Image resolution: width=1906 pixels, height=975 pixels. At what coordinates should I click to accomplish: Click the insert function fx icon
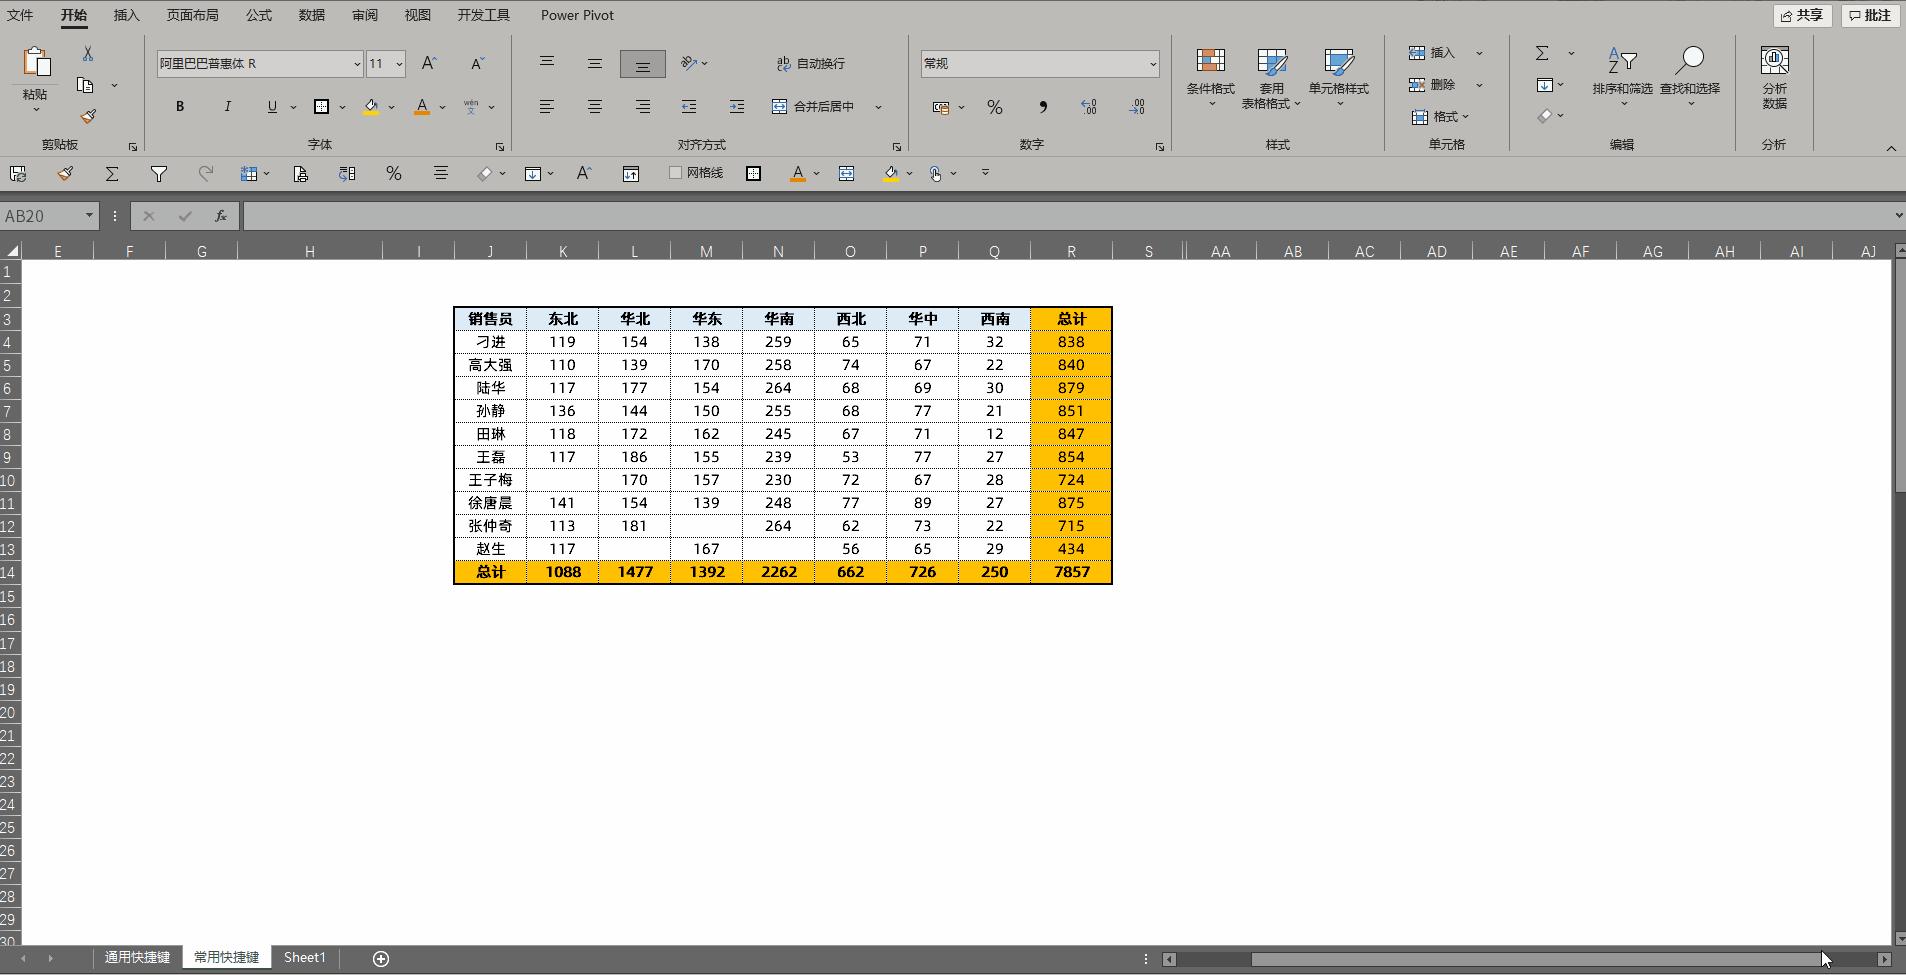(221, 216)
